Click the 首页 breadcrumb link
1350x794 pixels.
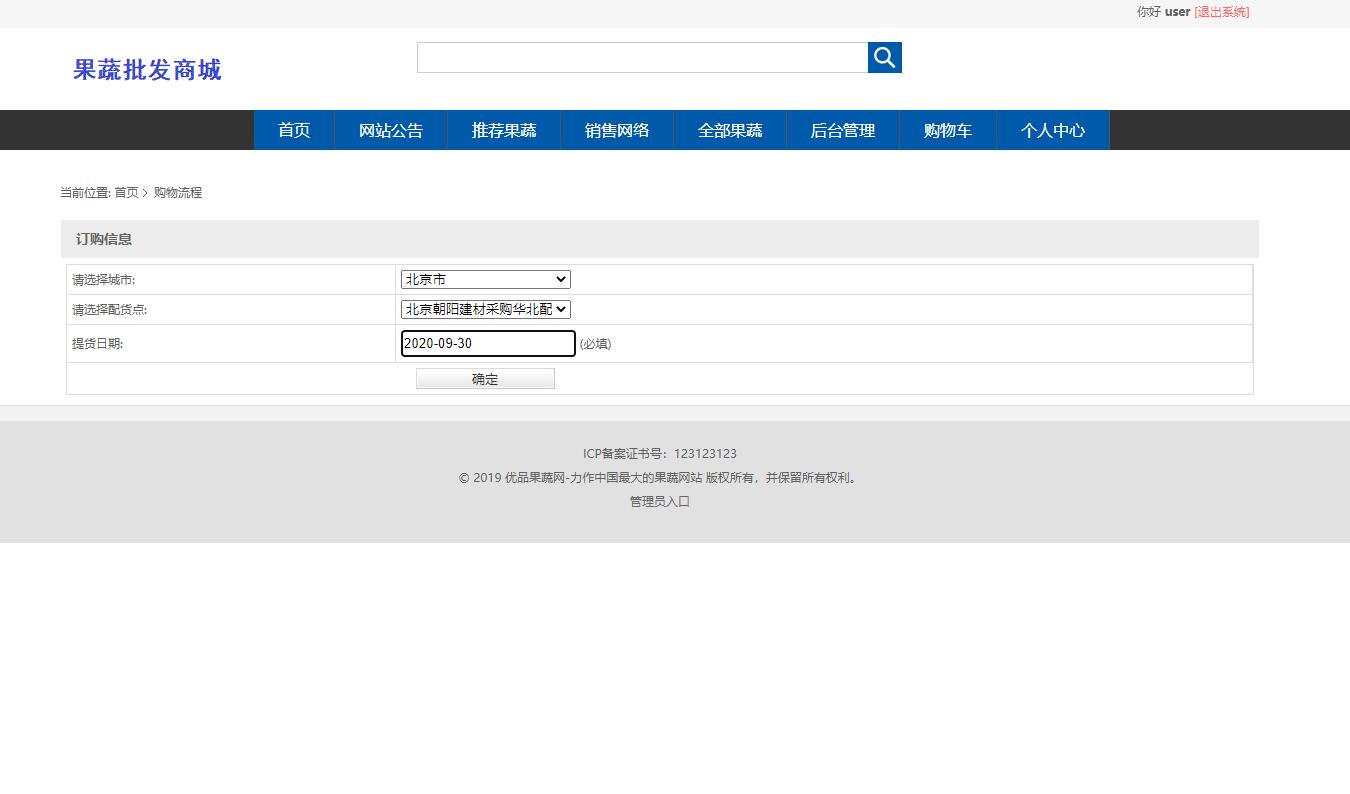[125, 192]
